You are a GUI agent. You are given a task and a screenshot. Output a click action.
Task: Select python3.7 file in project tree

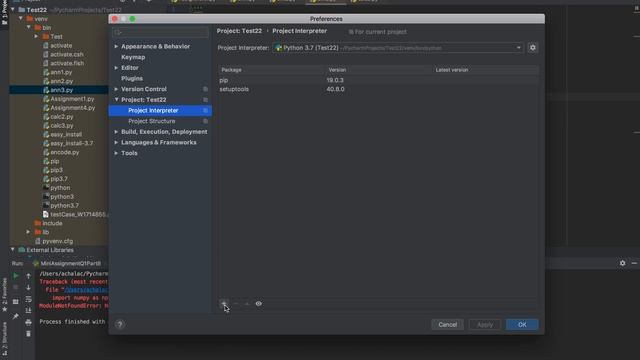click(64, 206)
